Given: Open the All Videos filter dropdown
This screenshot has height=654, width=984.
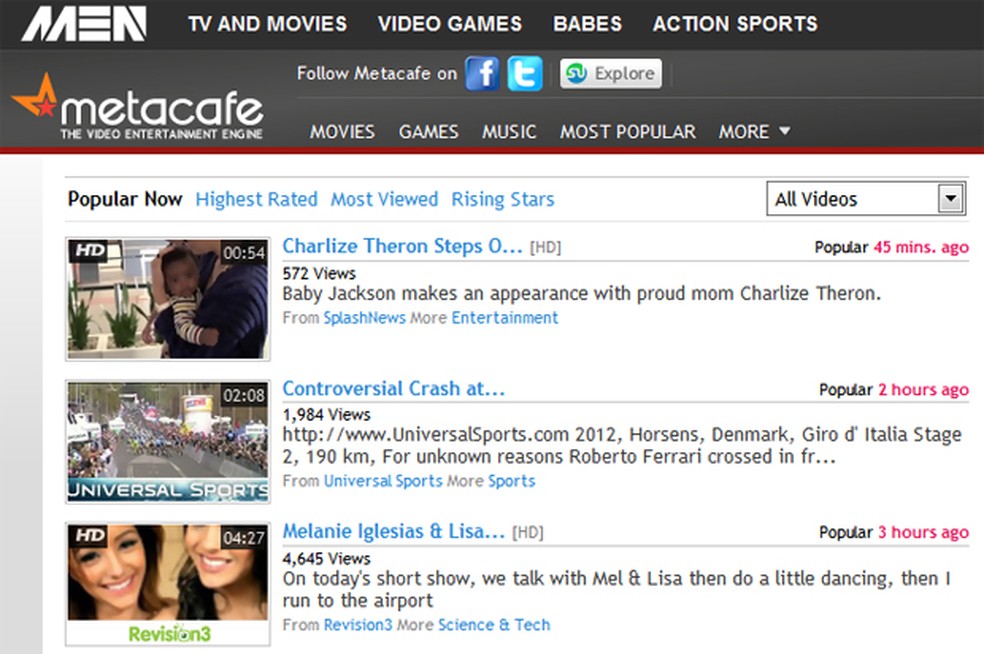Looking at the screenshot, I should click(866, 199).
